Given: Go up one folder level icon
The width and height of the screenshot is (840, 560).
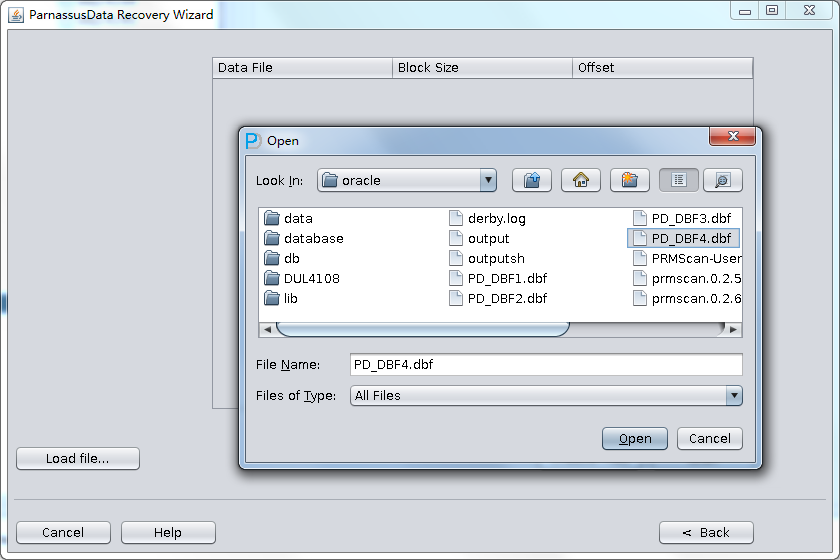Looking at the screenshot, I should pos(531,180).
